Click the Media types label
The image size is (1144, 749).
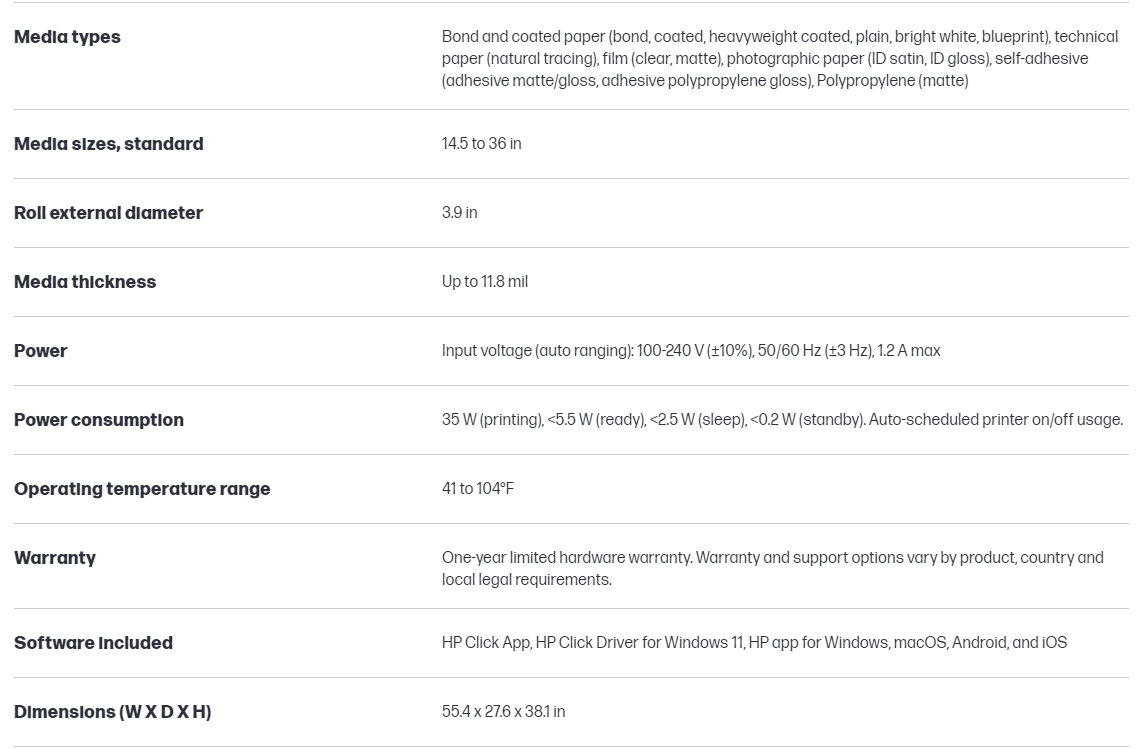[67, 37]
